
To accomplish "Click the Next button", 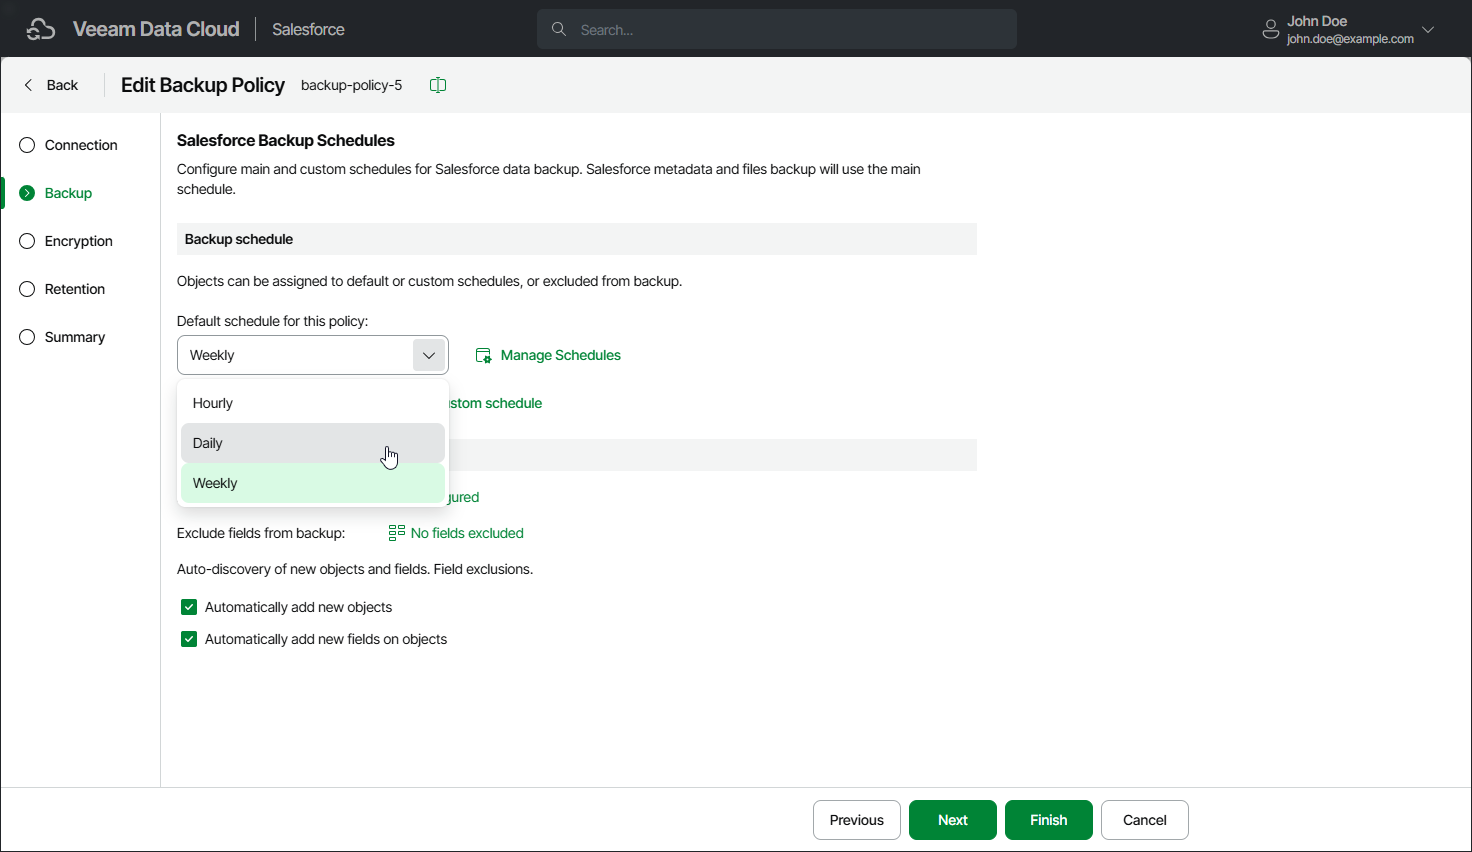I will click(x=953, y=820).
